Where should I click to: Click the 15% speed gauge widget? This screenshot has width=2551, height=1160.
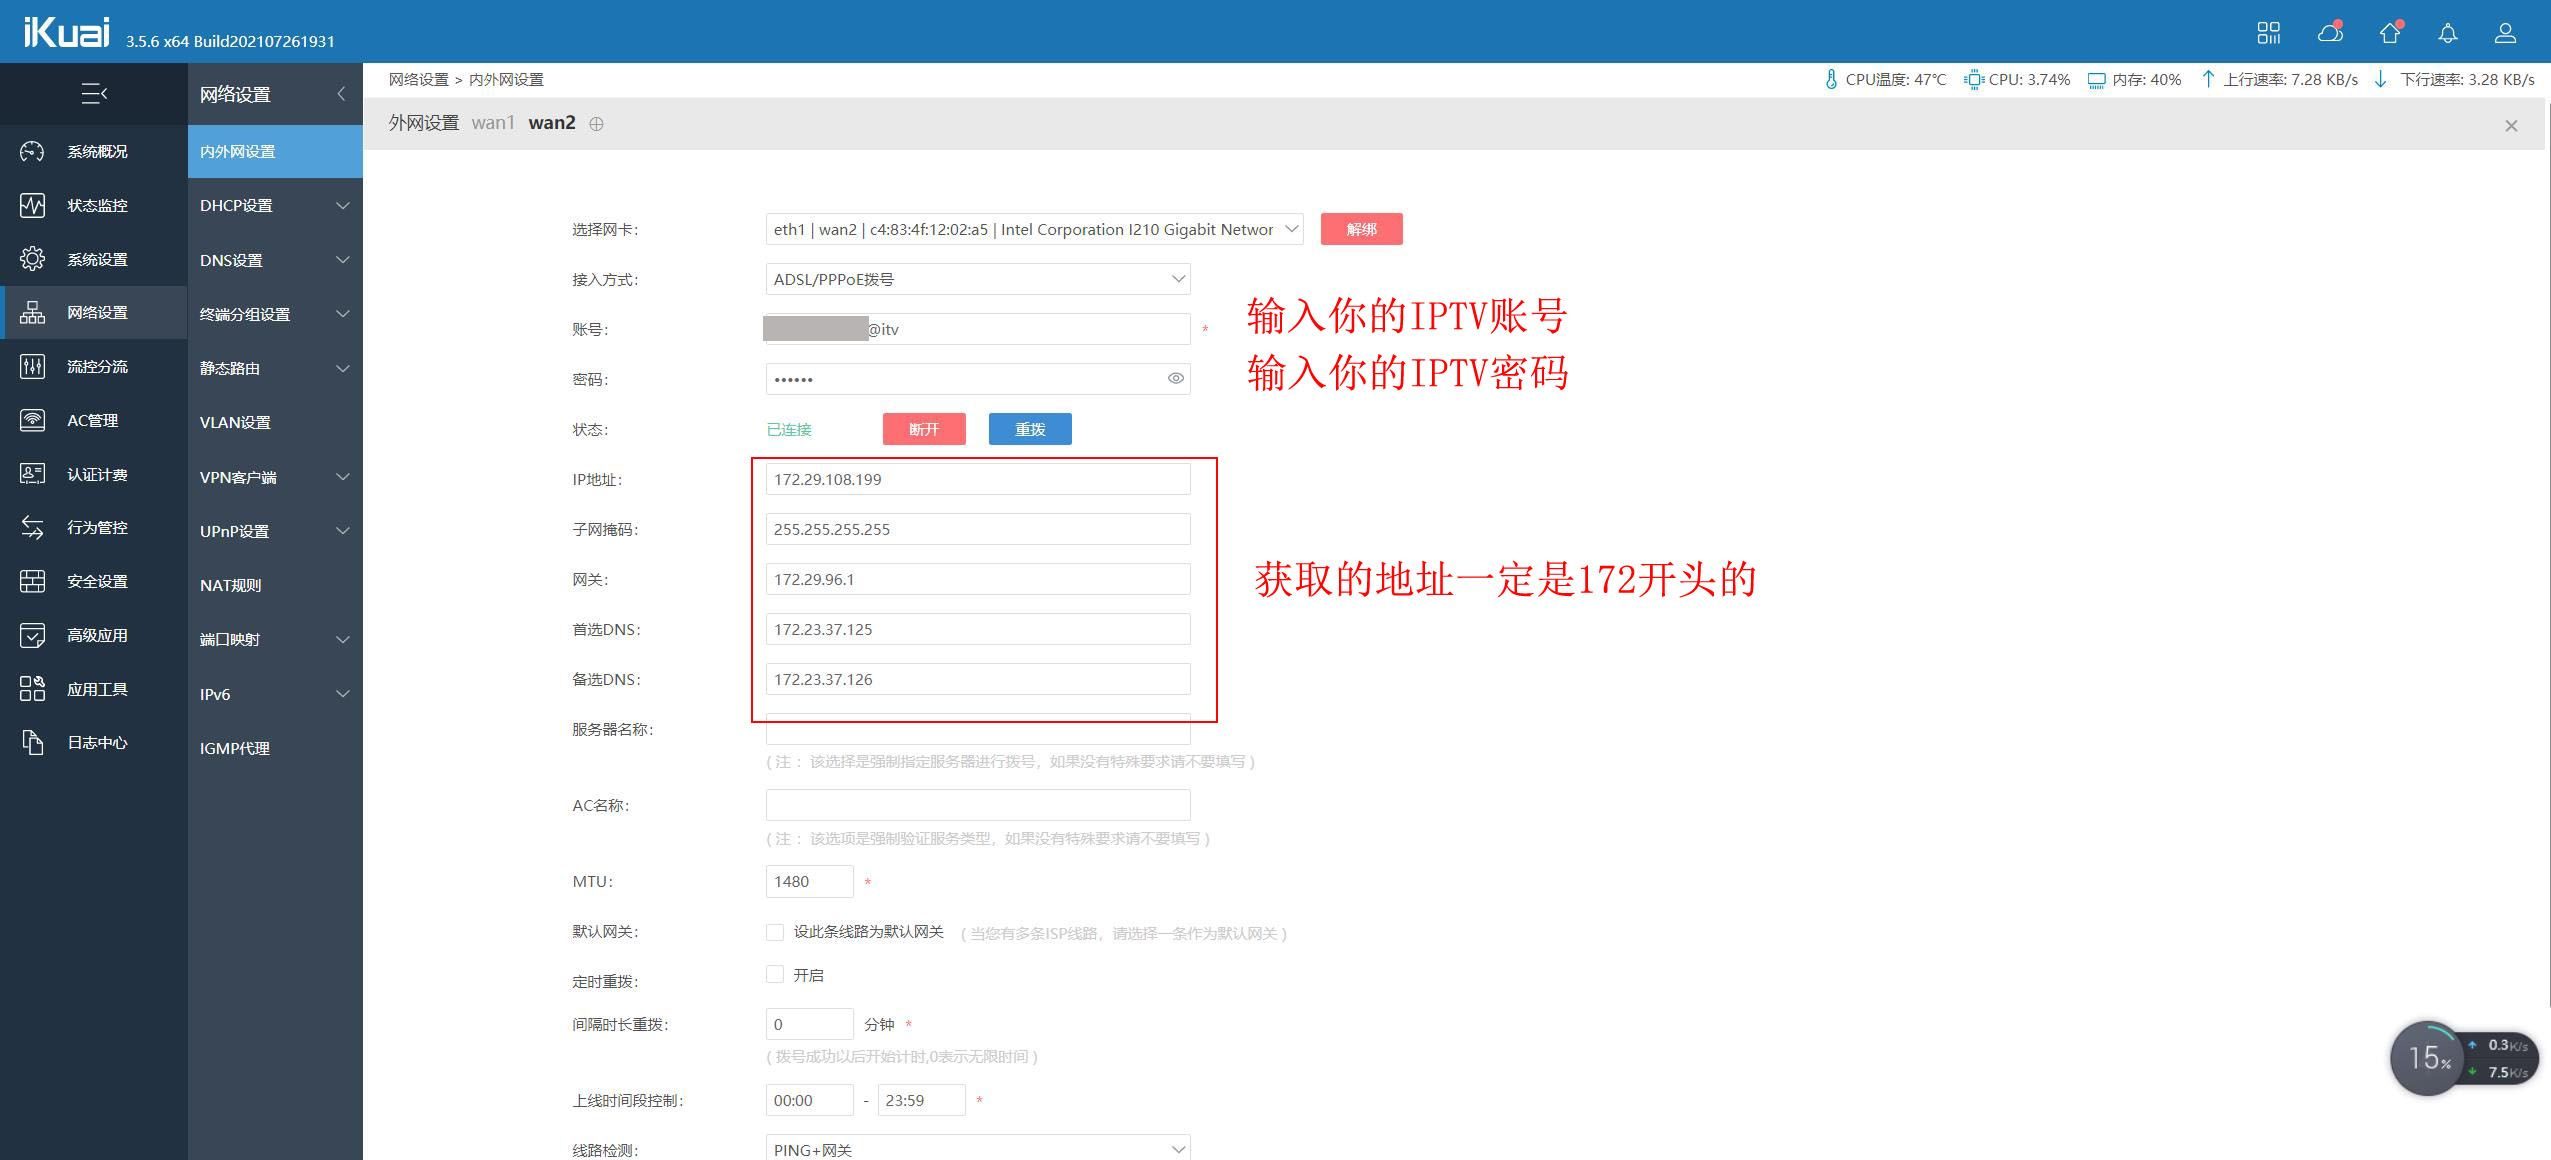(x=2427, y=1058)
